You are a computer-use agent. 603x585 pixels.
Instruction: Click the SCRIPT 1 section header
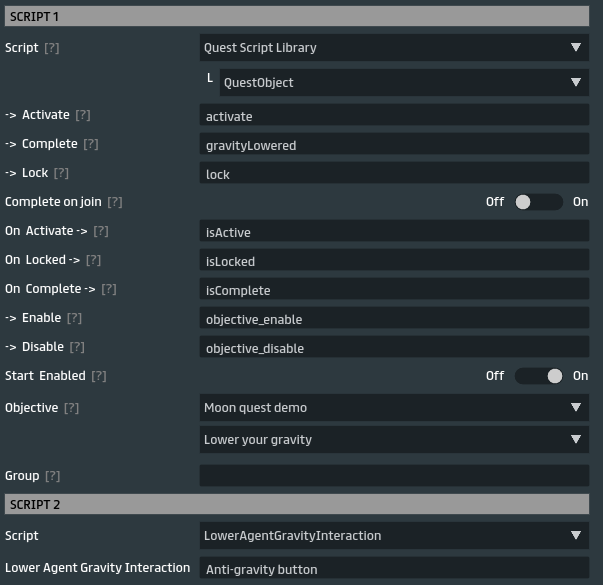point(297,16)
